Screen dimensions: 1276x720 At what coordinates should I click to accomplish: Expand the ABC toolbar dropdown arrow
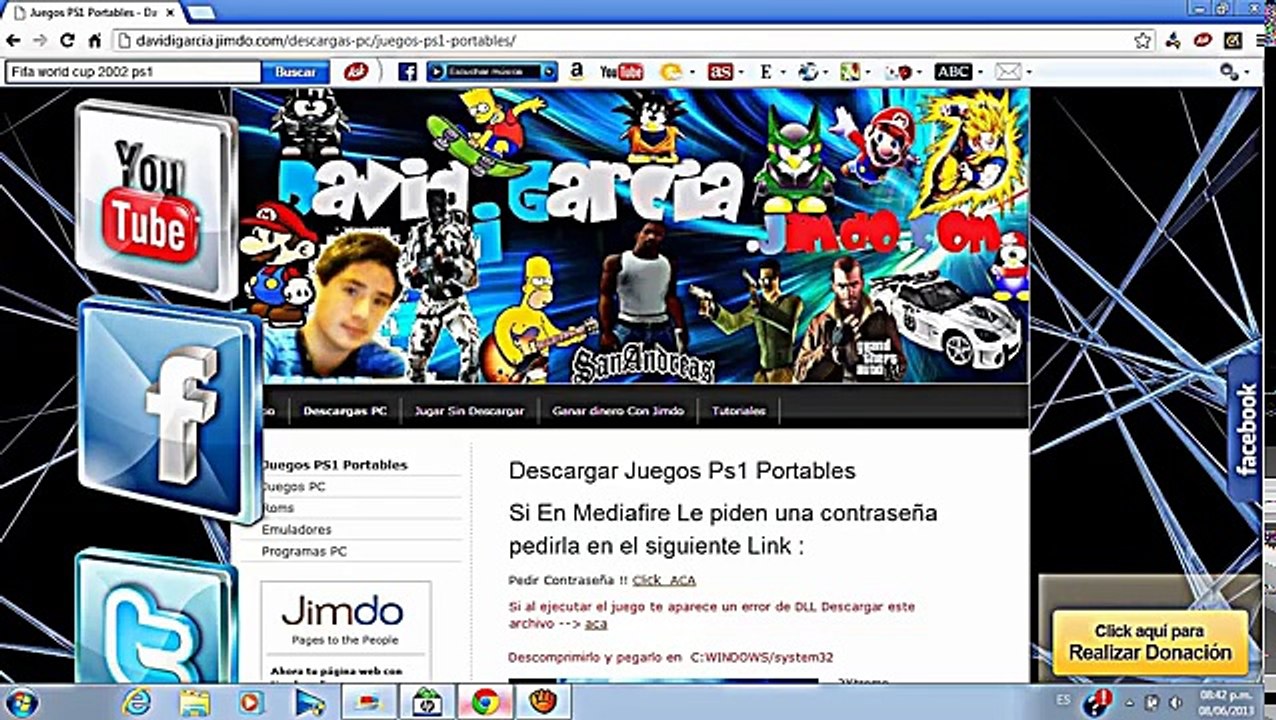[x=980, y=72]
